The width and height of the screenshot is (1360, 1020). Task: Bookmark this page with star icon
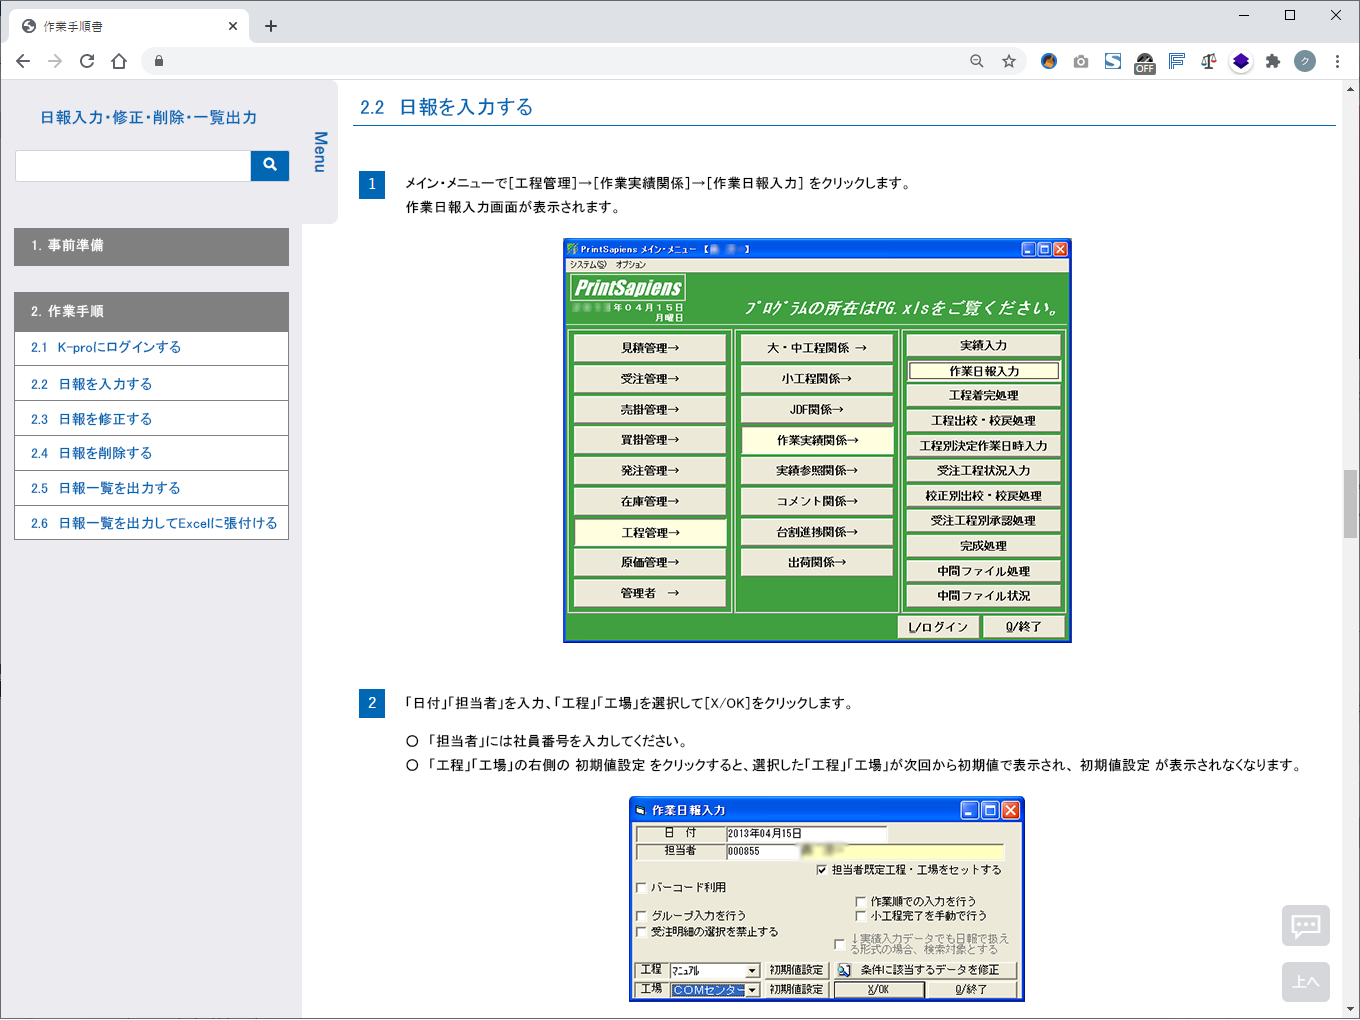[1009, 61]
